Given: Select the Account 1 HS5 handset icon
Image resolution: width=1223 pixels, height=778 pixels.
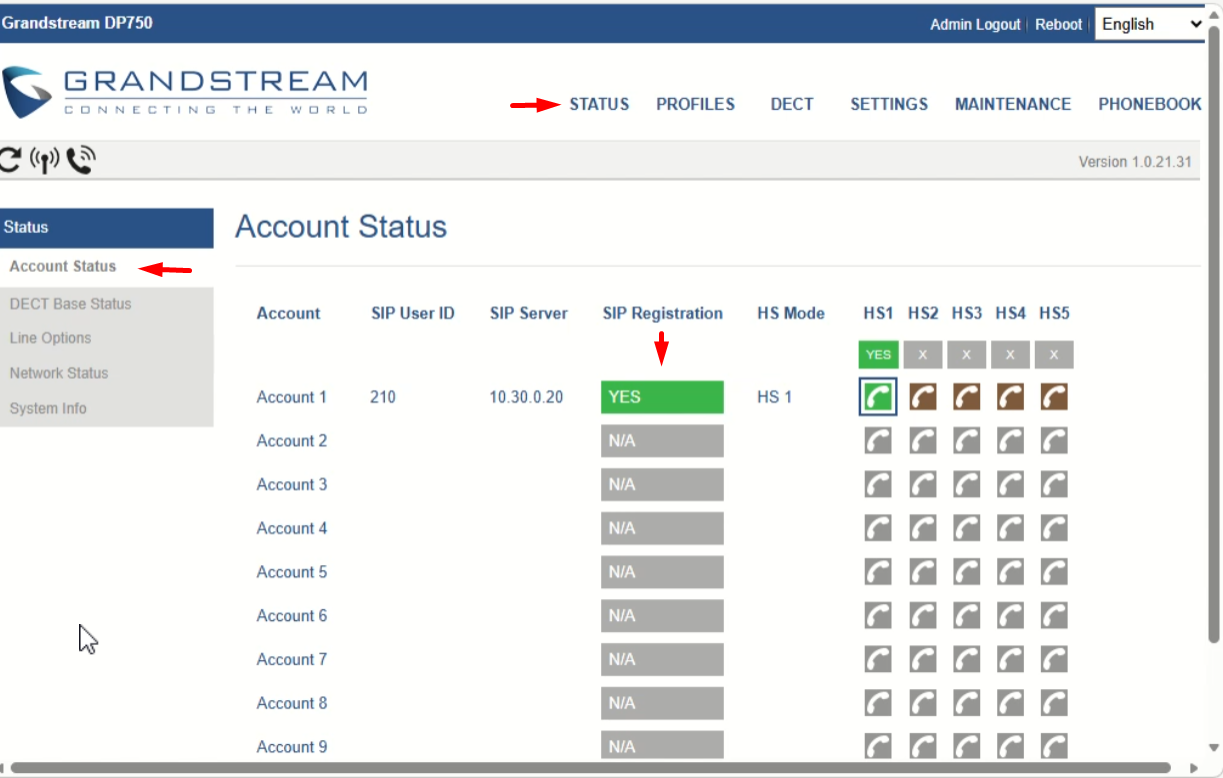Looking at the screenshot, I should click(x=1054, y=397).
